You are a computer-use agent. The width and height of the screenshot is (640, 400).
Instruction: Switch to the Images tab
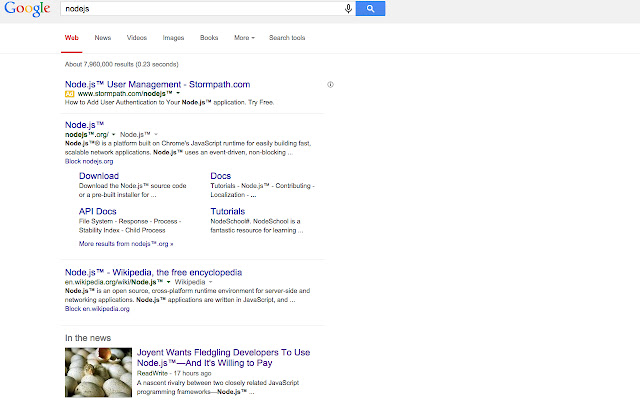(x=173, y=38)
